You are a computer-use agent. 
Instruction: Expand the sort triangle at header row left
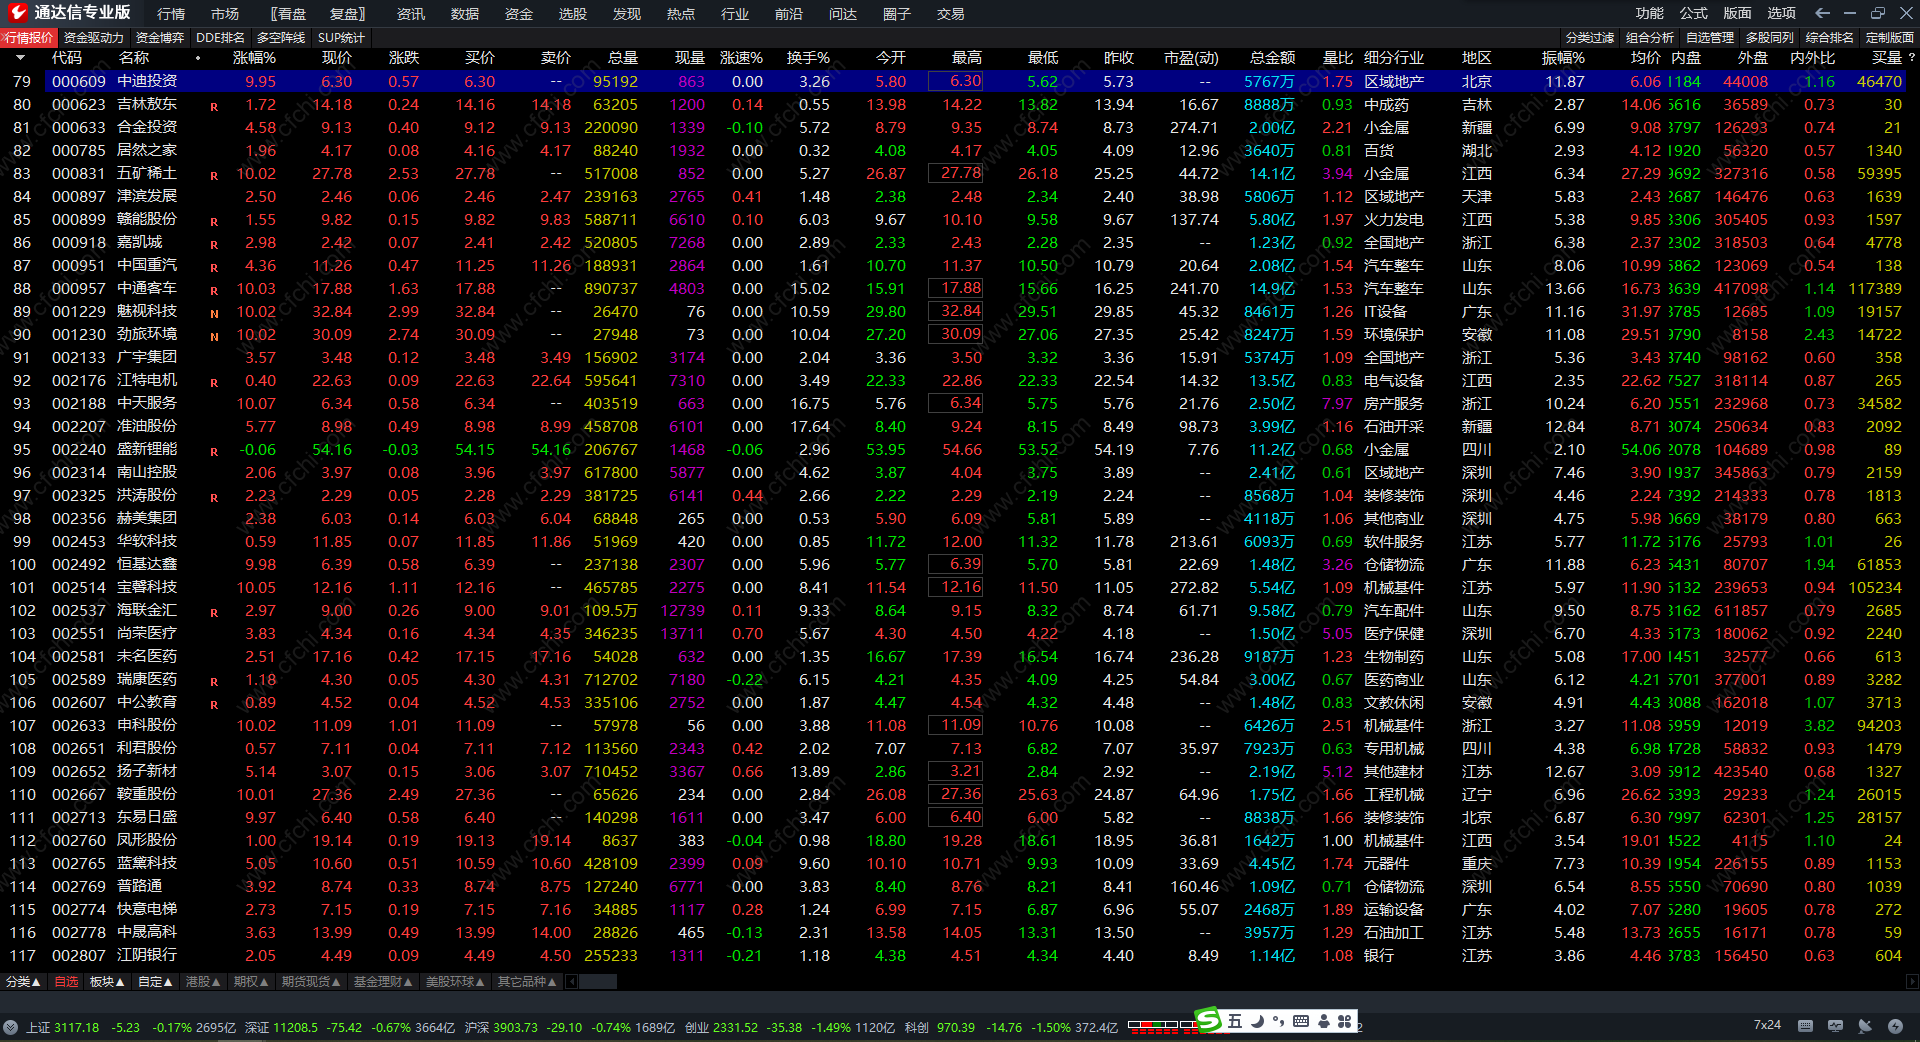20,58
